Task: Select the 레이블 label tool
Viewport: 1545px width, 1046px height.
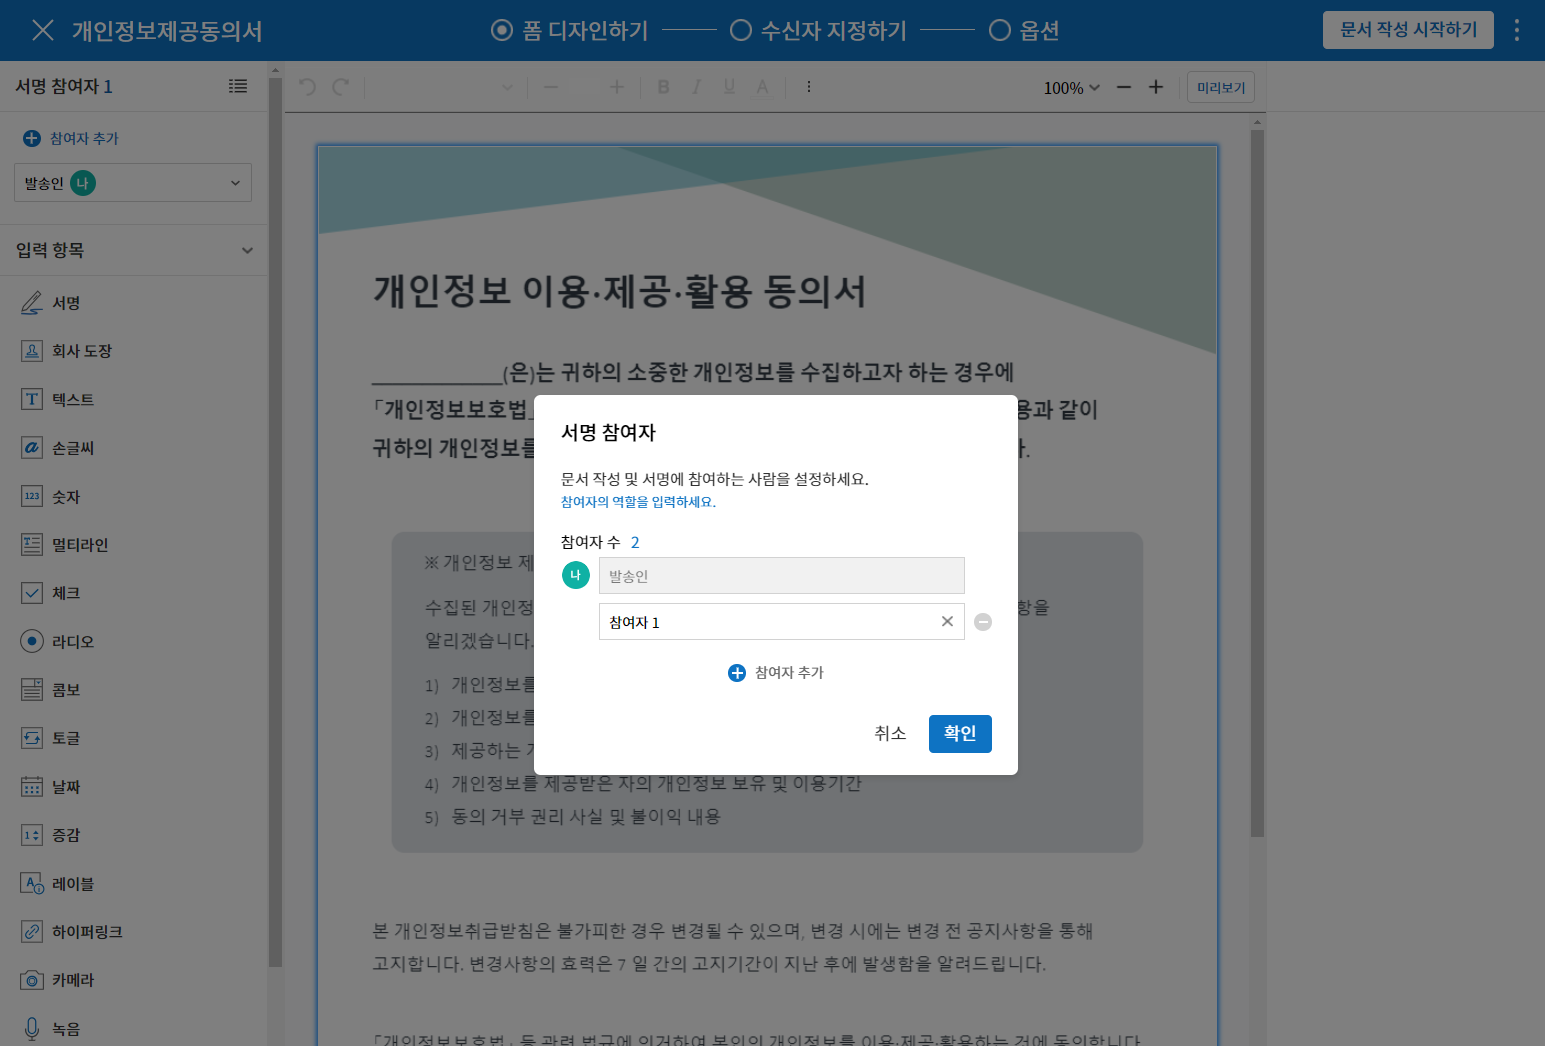Action: click(57, 883)
